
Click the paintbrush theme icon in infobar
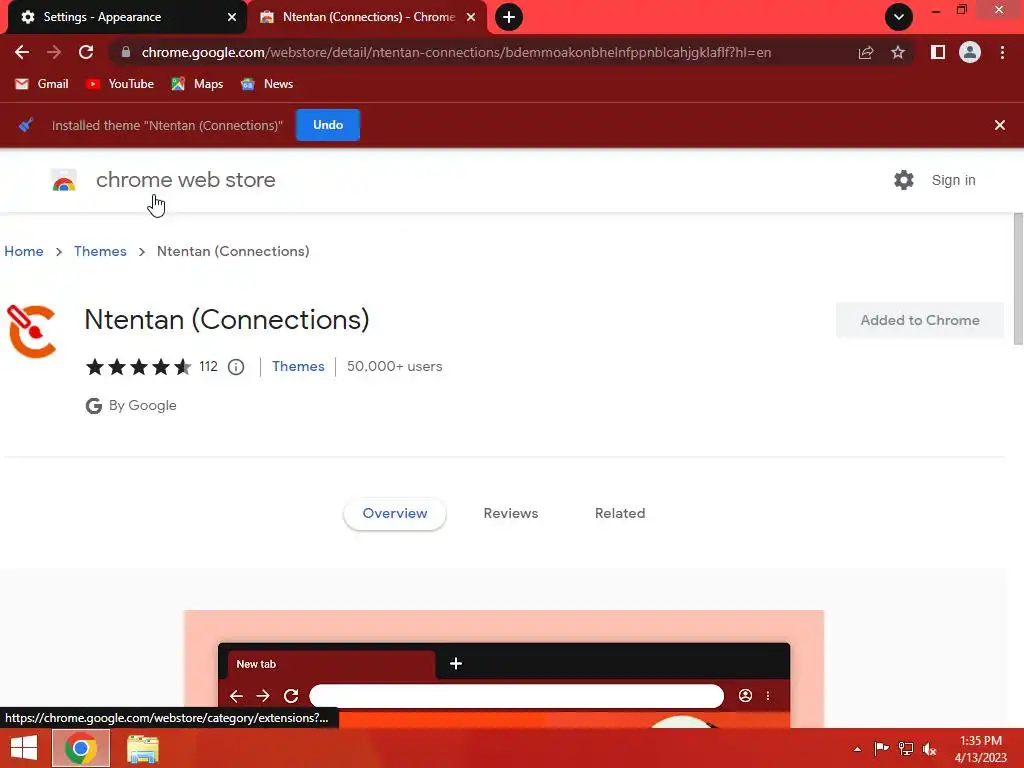click(25, 125)
